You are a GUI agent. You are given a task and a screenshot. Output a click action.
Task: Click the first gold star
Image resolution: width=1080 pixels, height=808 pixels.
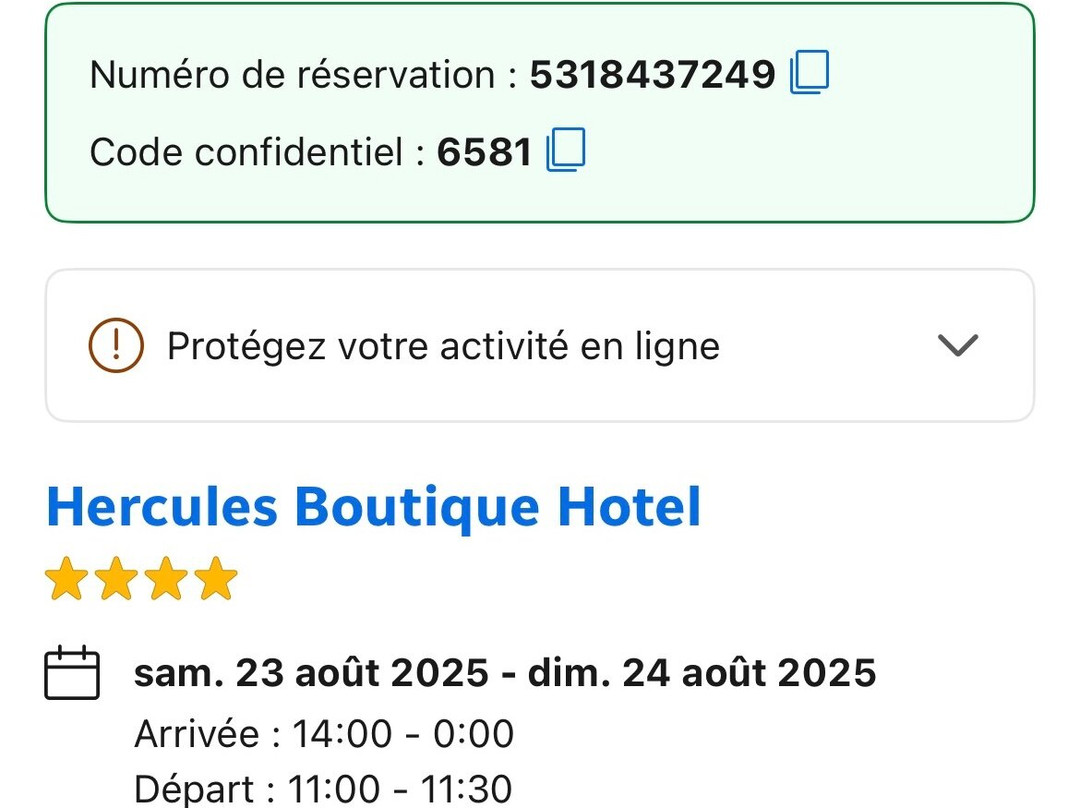pos(66,580)
